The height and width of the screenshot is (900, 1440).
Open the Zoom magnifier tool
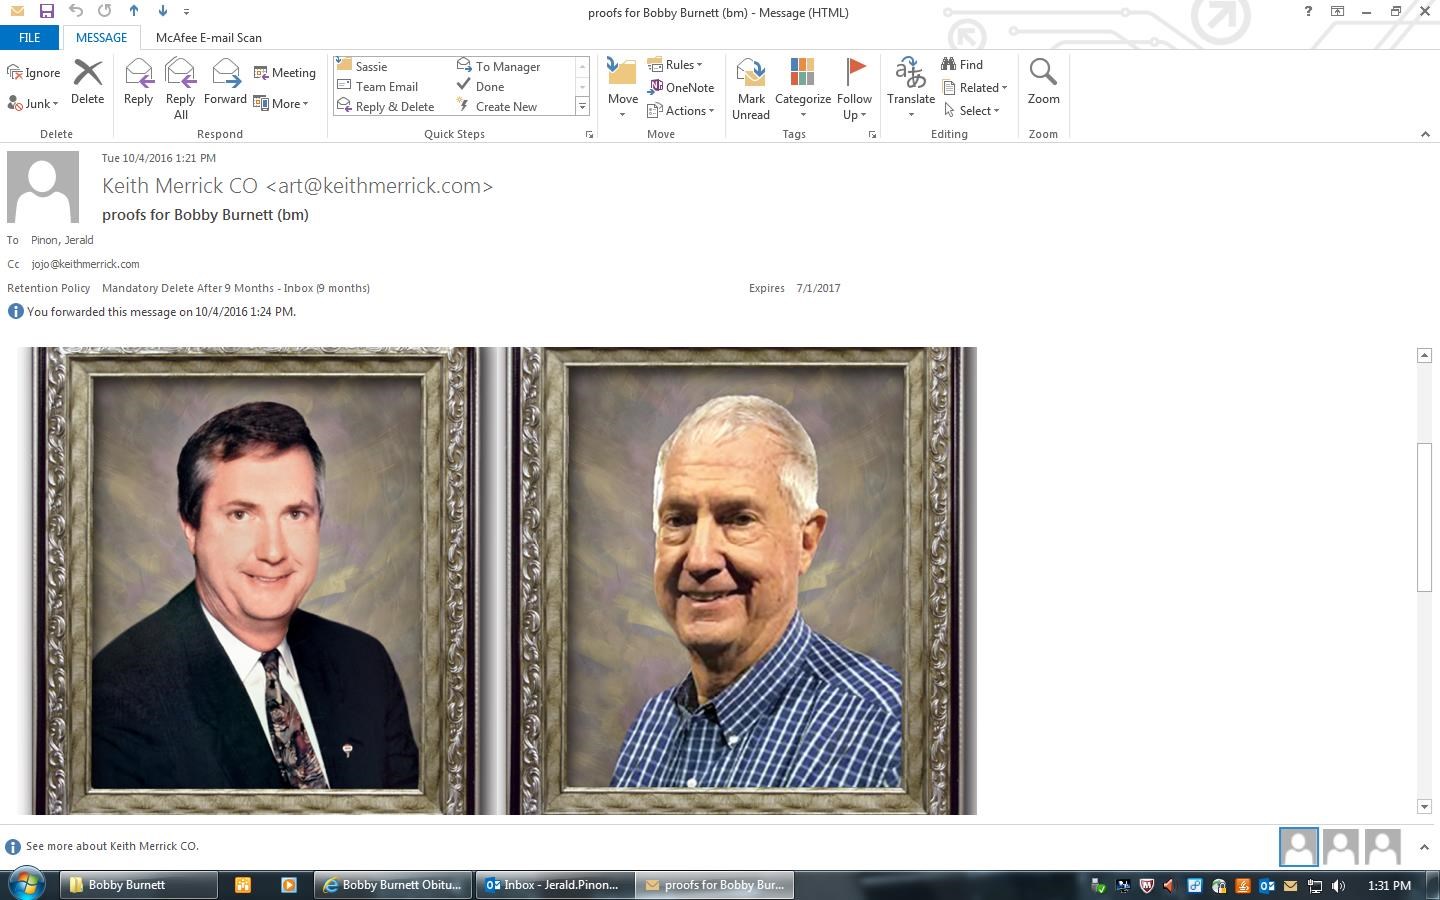click(1043, 82)
